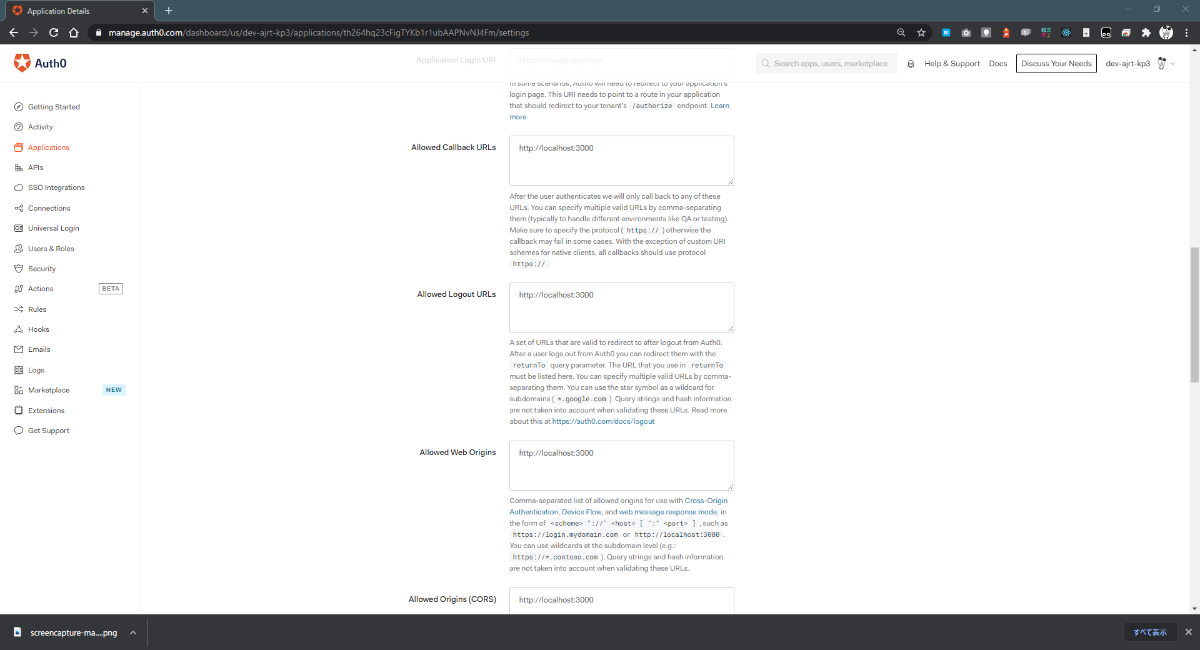1200x650 pixels.
Task: Open Chrome three-dot menu
Action: pos(1187,32)
